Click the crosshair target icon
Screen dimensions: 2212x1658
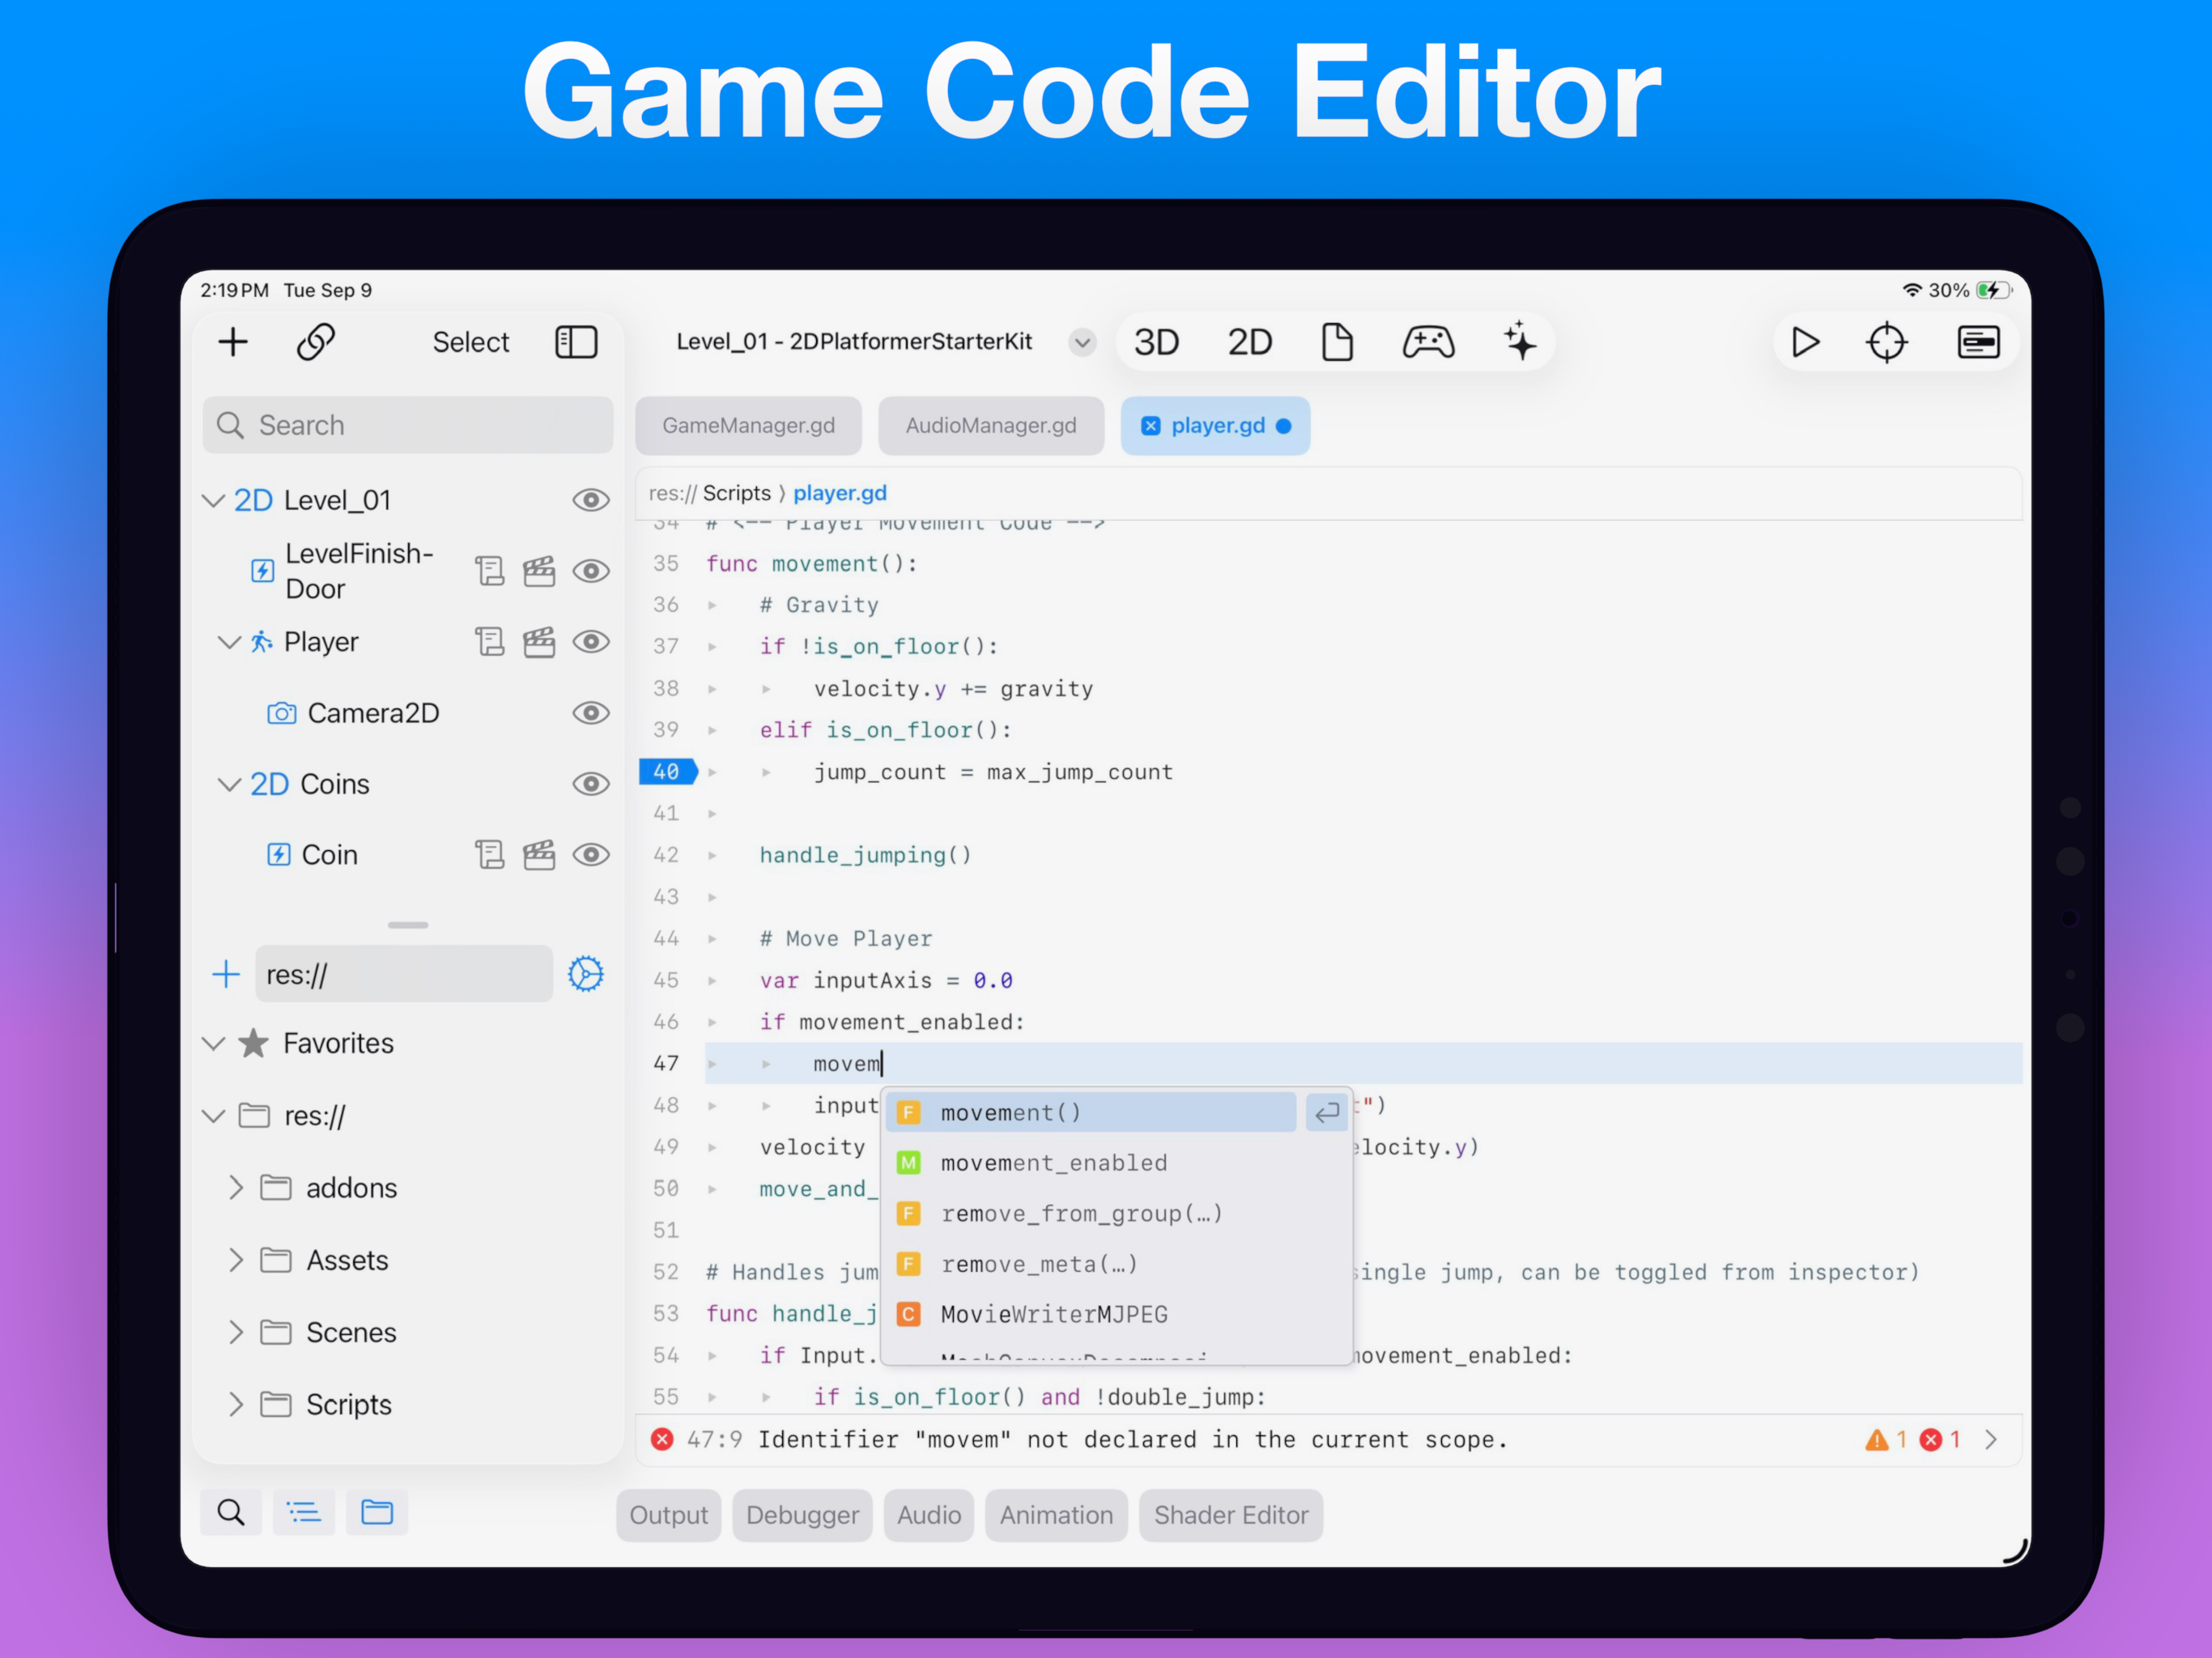1887,343
